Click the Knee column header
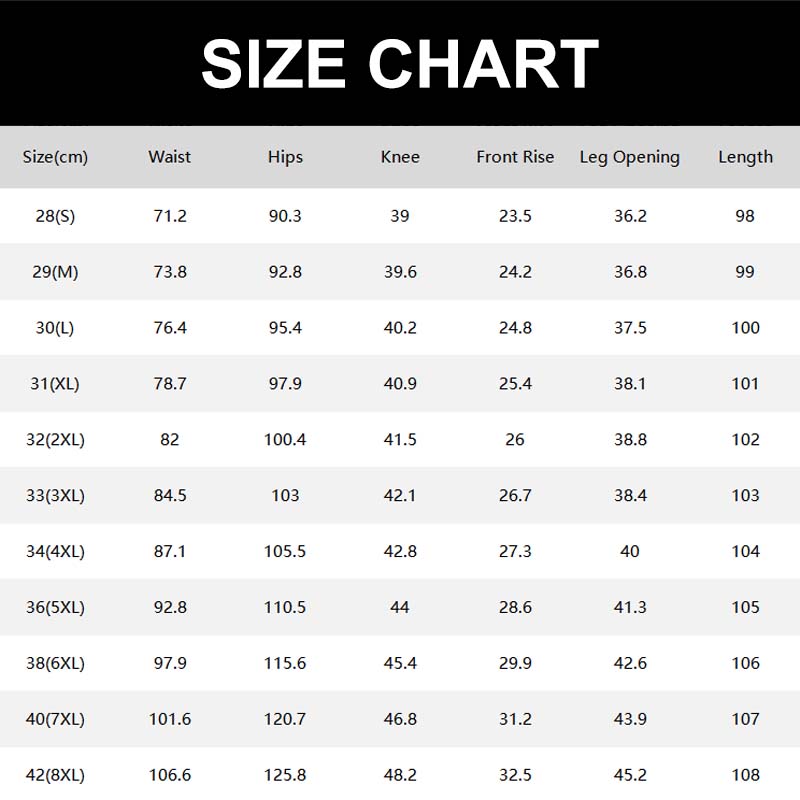Viewport: 800px width, 800px height. pyautogui.click(x=400, y=157)
